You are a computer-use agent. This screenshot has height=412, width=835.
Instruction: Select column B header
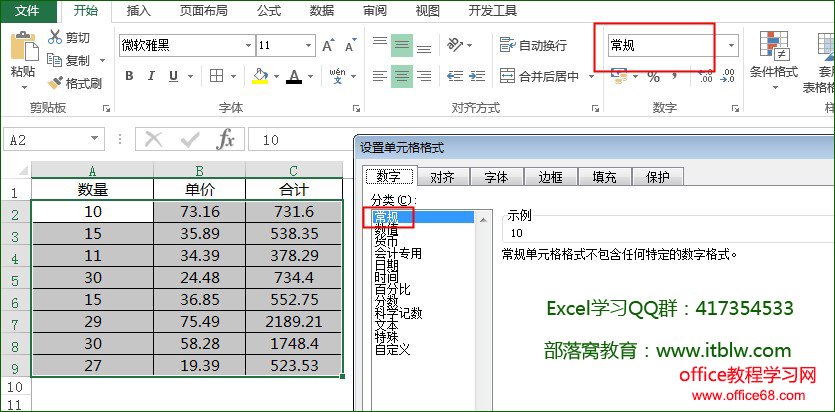pyautogui.click(x=200, y=171)
